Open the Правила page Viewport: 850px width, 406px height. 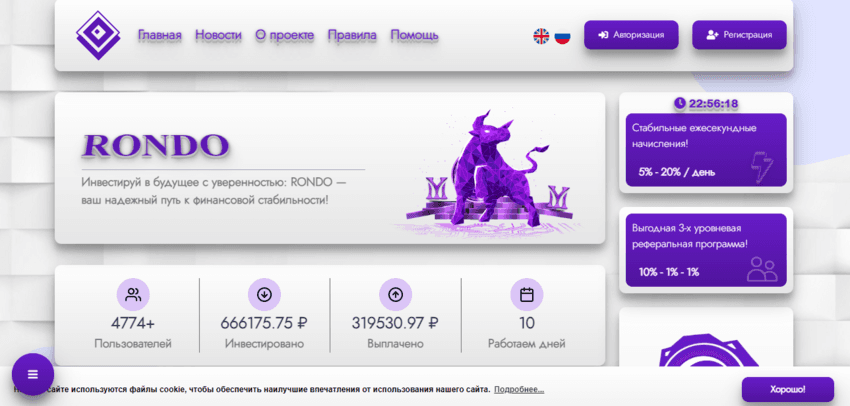pos(352,36)
